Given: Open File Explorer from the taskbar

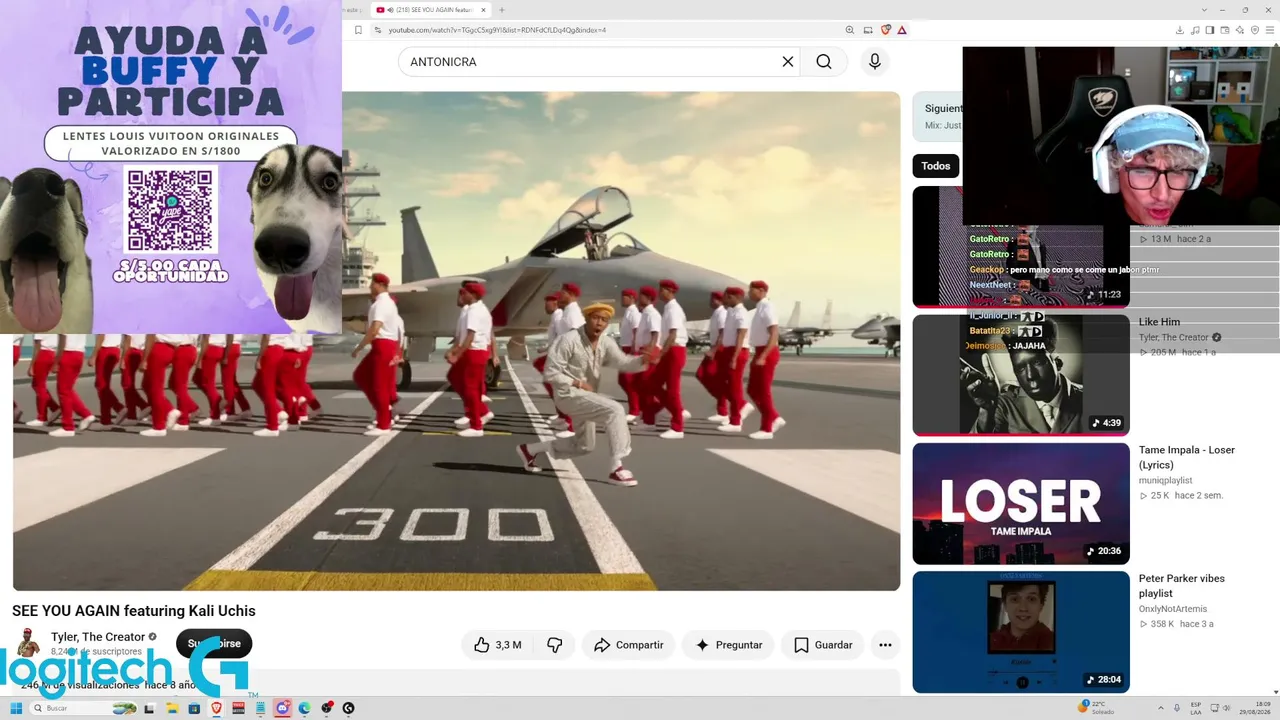Looking at the screenshot, I should 172,708.
